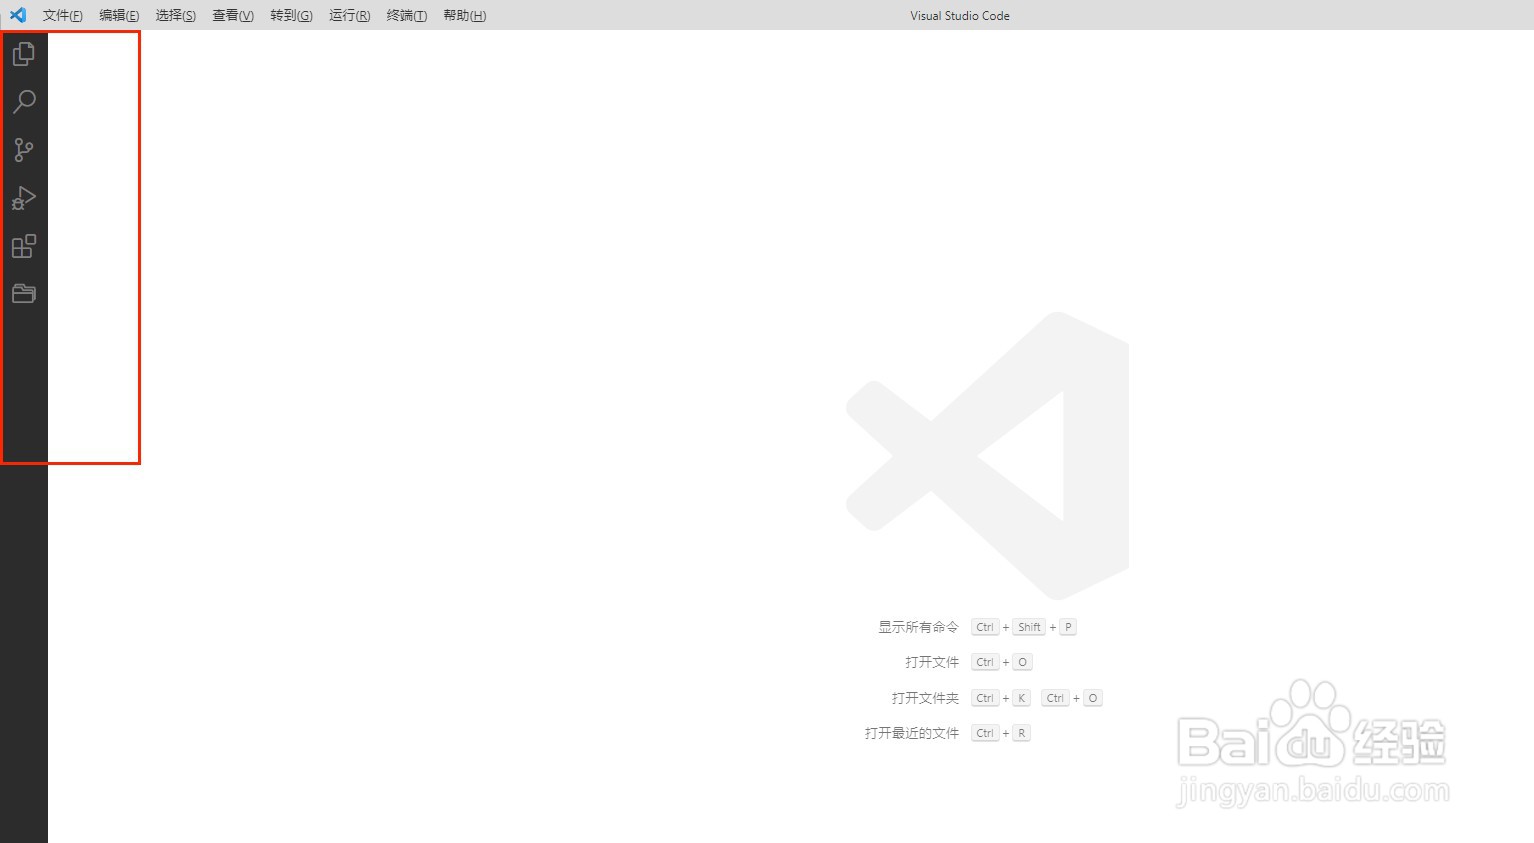Open the Extensions view icon
The width and height of the screenshot is (1534, 843).
pyautogui.click(x=24, y=246)
